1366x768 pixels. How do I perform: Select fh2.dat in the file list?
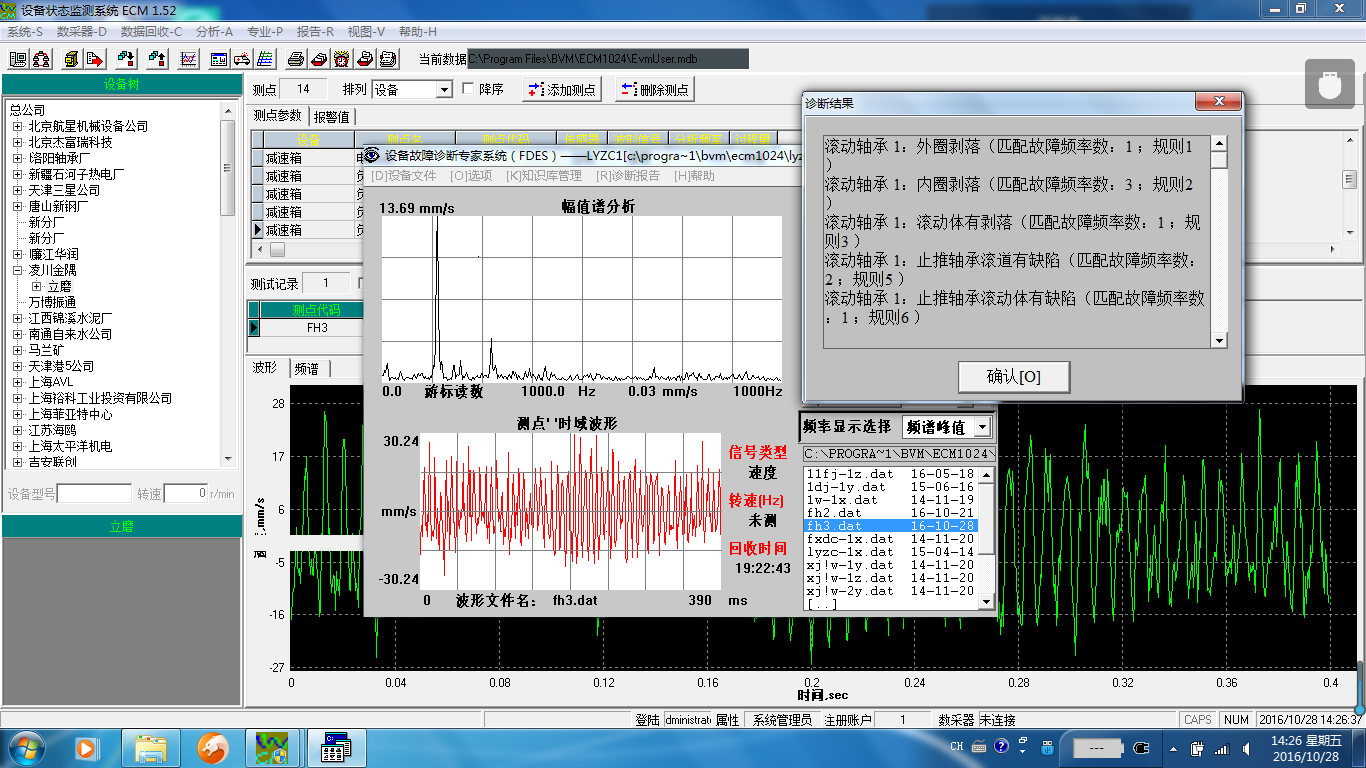coord(833,513)
